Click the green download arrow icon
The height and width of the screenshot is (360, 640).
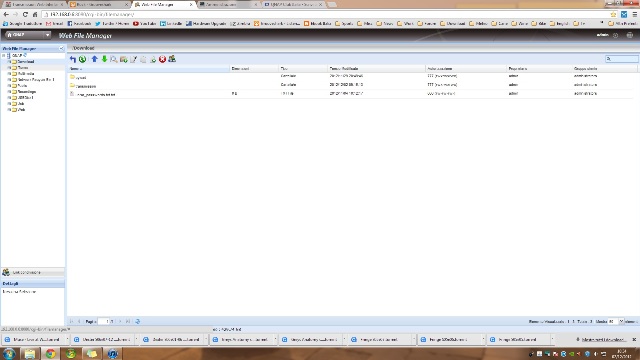[104, 59]
